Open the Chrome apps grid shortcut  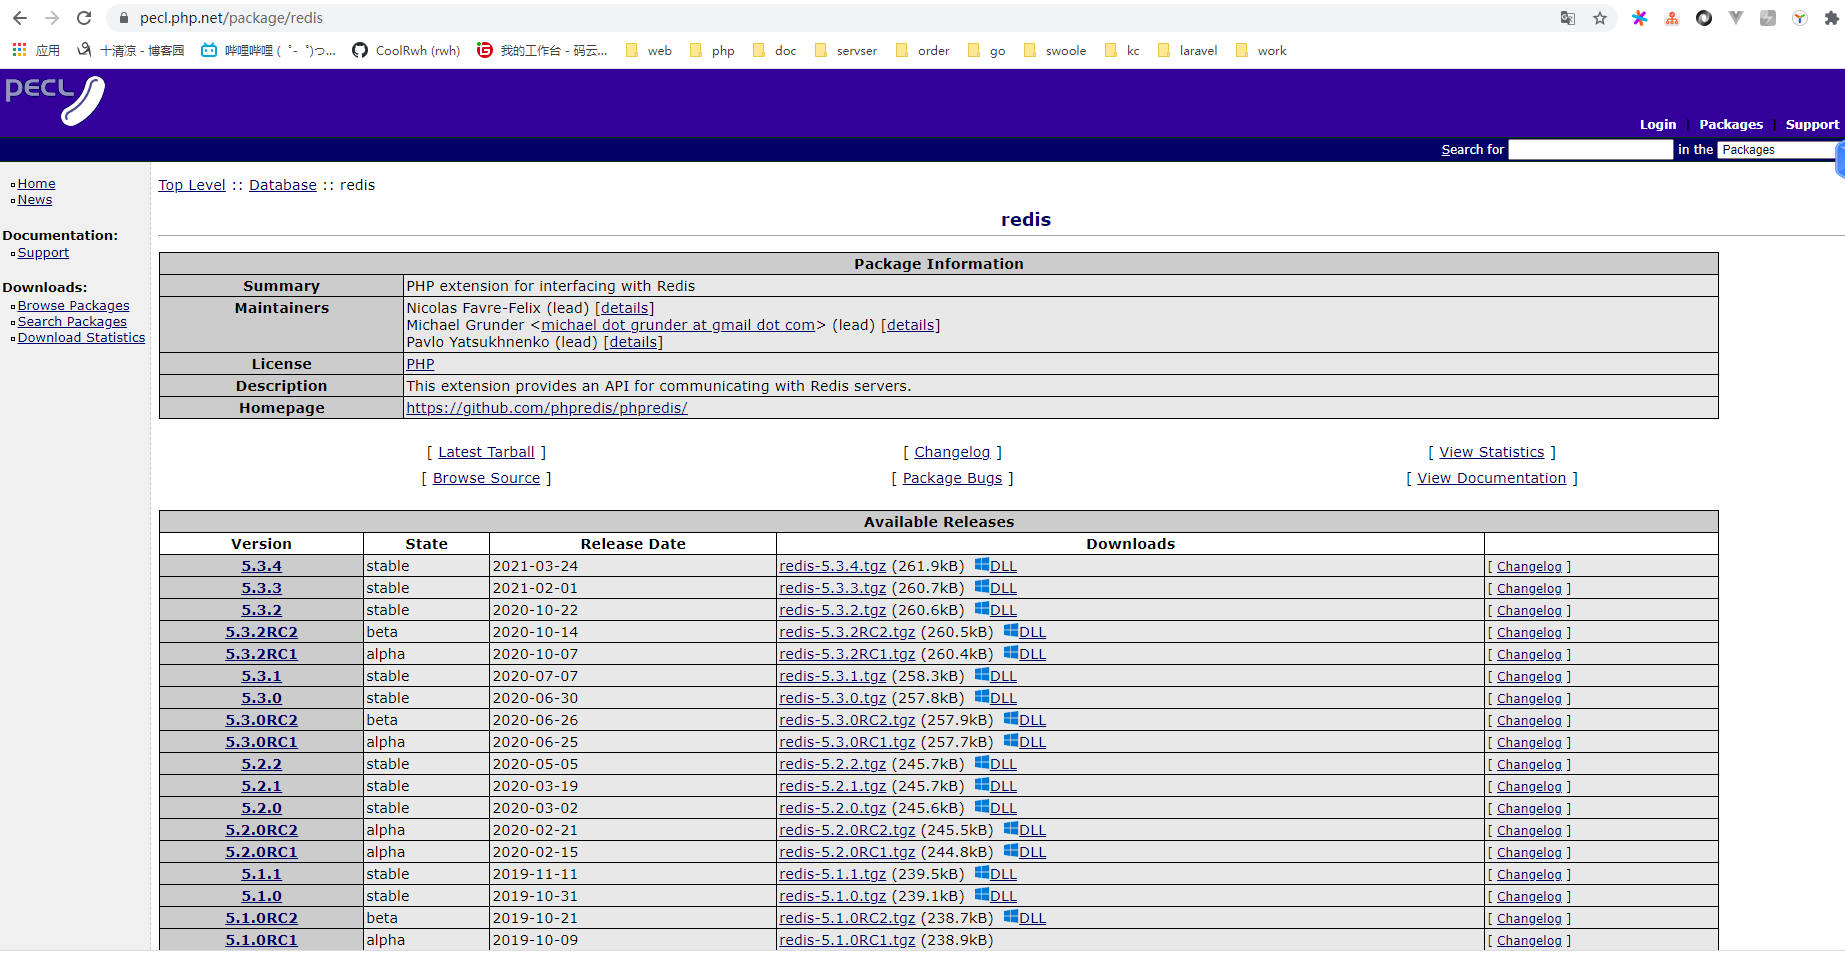click(x=19, y=50)
